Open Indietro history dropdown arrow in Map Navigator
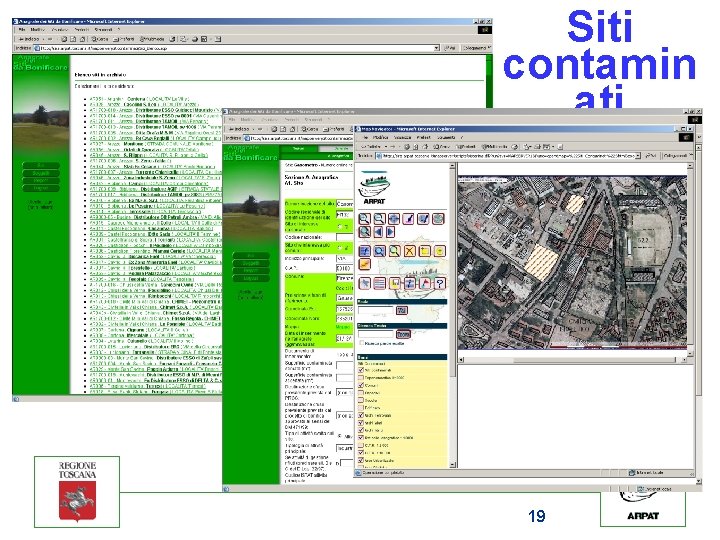Screen dimensions: 720x540 pyautogui.click(x=386, y=146)
